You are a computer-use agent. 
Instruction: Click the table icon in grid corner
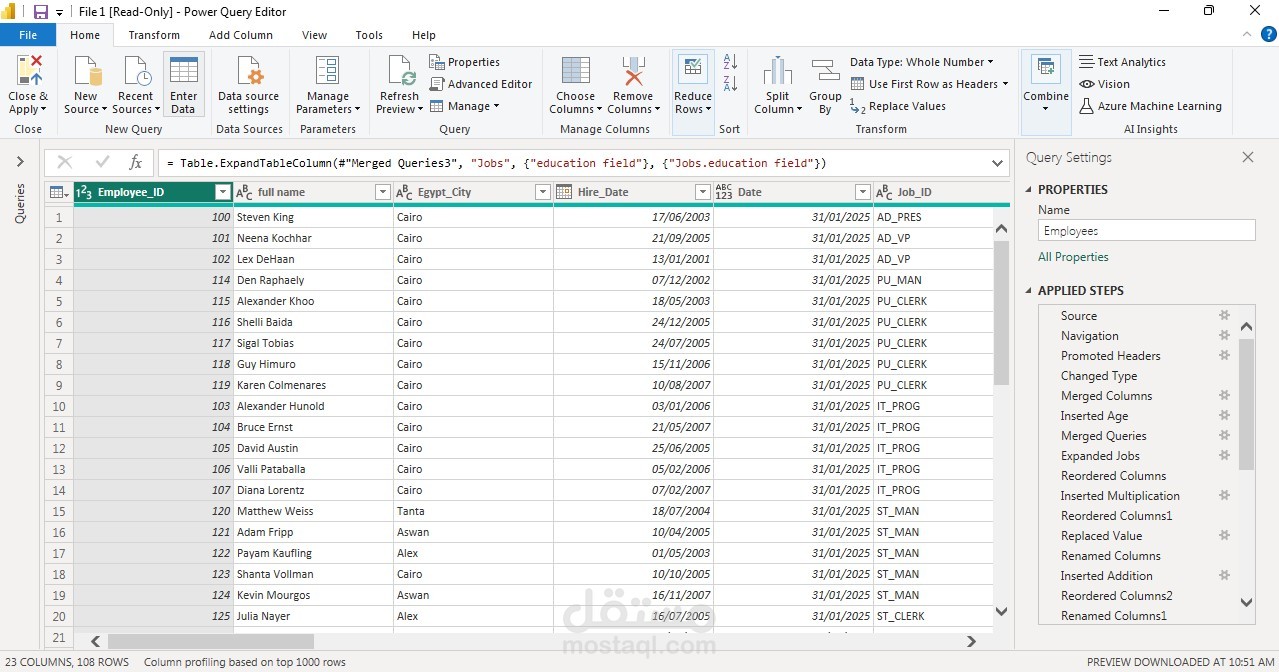point(58,192)
